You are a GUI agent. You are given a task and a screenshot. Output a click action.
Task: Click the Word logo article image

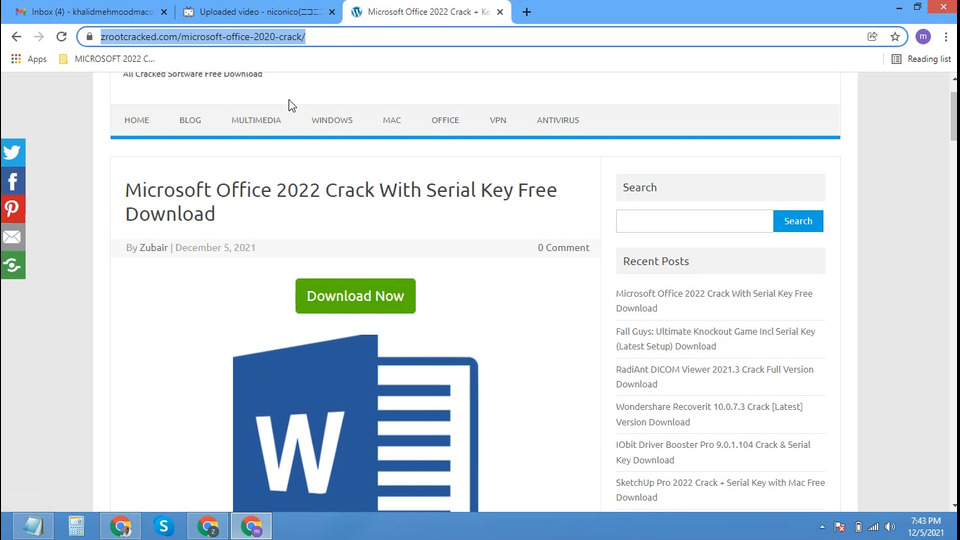355,422
